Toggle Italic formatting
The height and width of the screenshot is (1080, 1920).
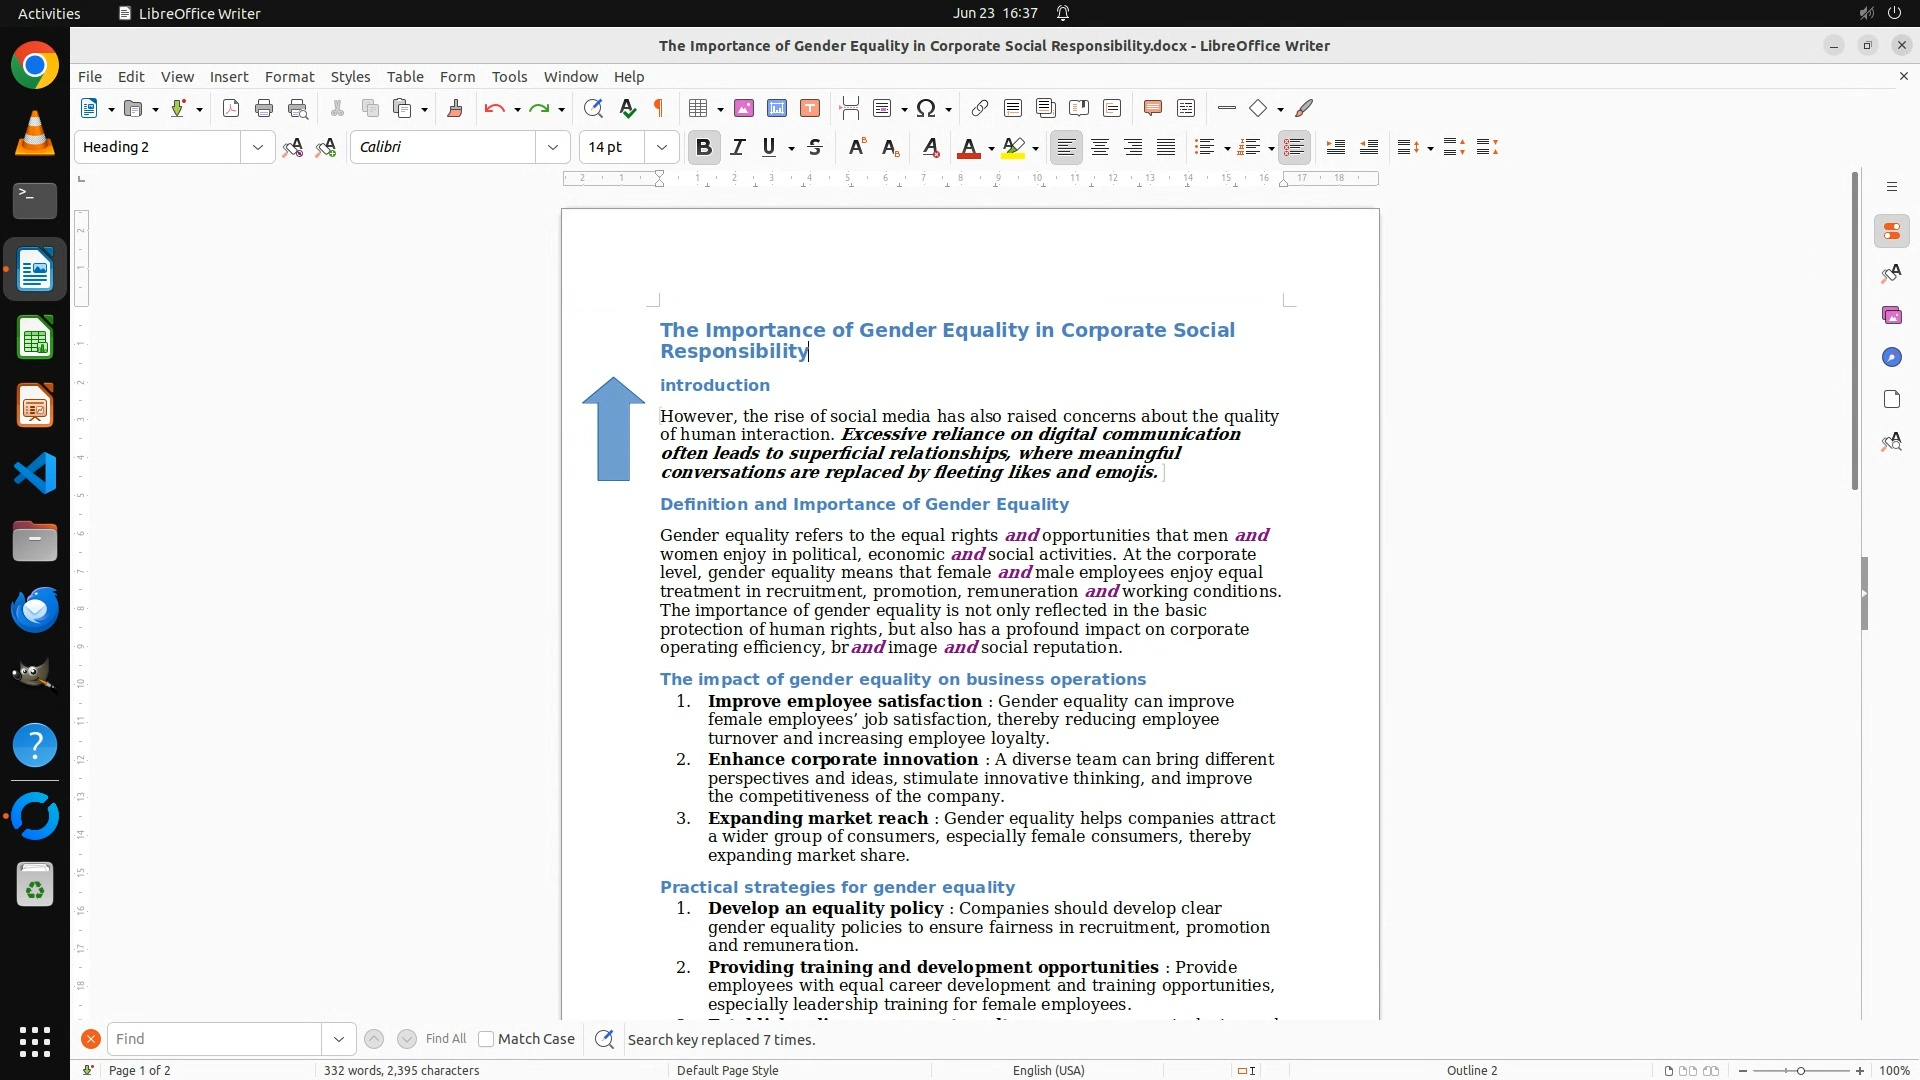738,148
